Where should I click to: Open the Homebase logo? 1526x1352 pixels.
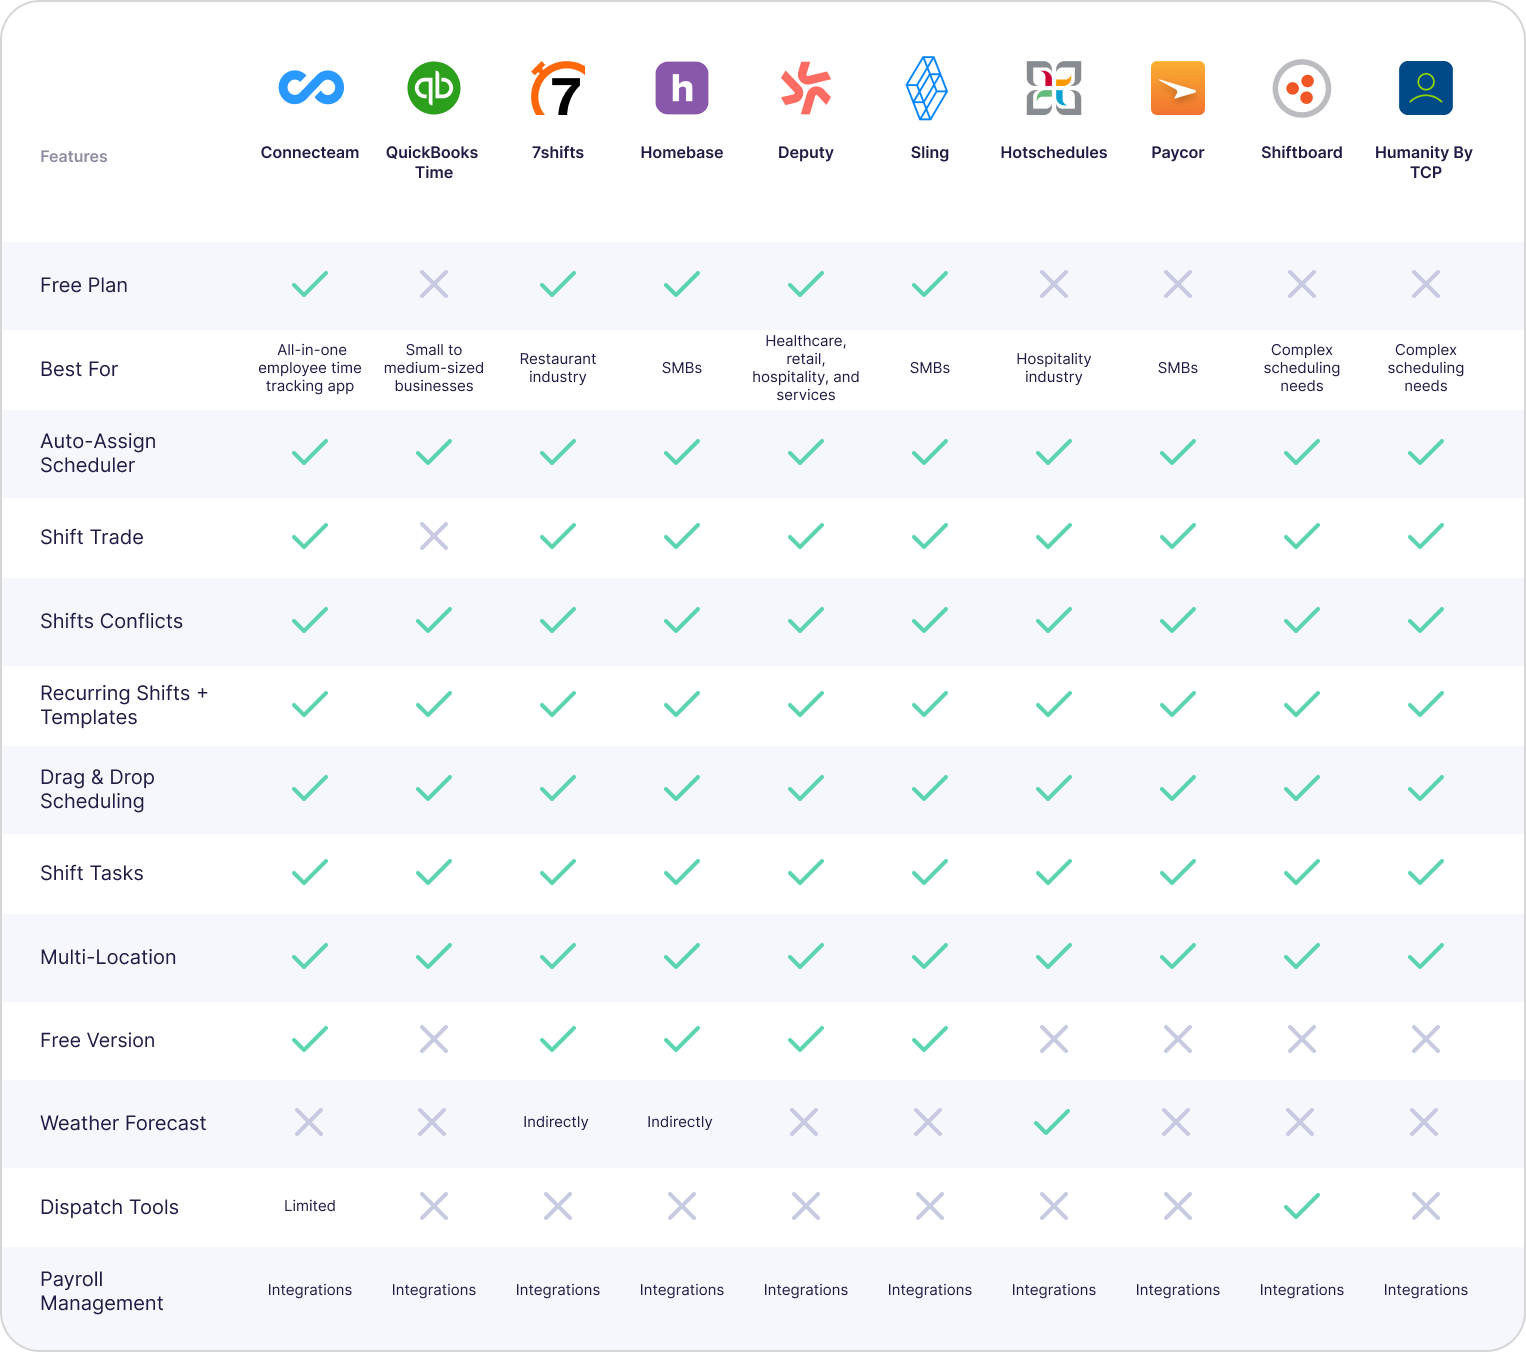(681, 88)
